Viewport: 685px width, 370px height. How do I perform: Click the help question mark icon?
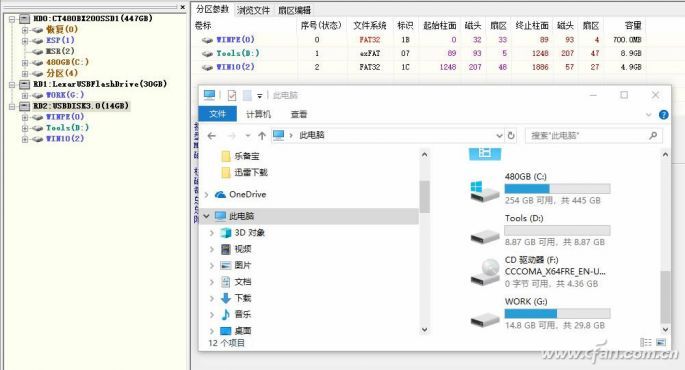(663, 114)
